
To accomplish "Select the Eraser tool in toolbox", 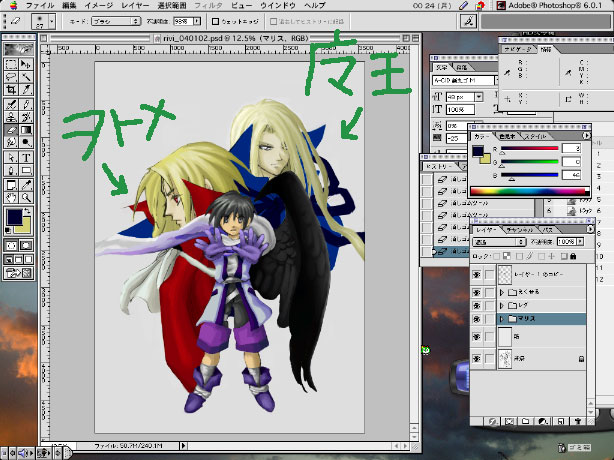I will pos(11,130).
